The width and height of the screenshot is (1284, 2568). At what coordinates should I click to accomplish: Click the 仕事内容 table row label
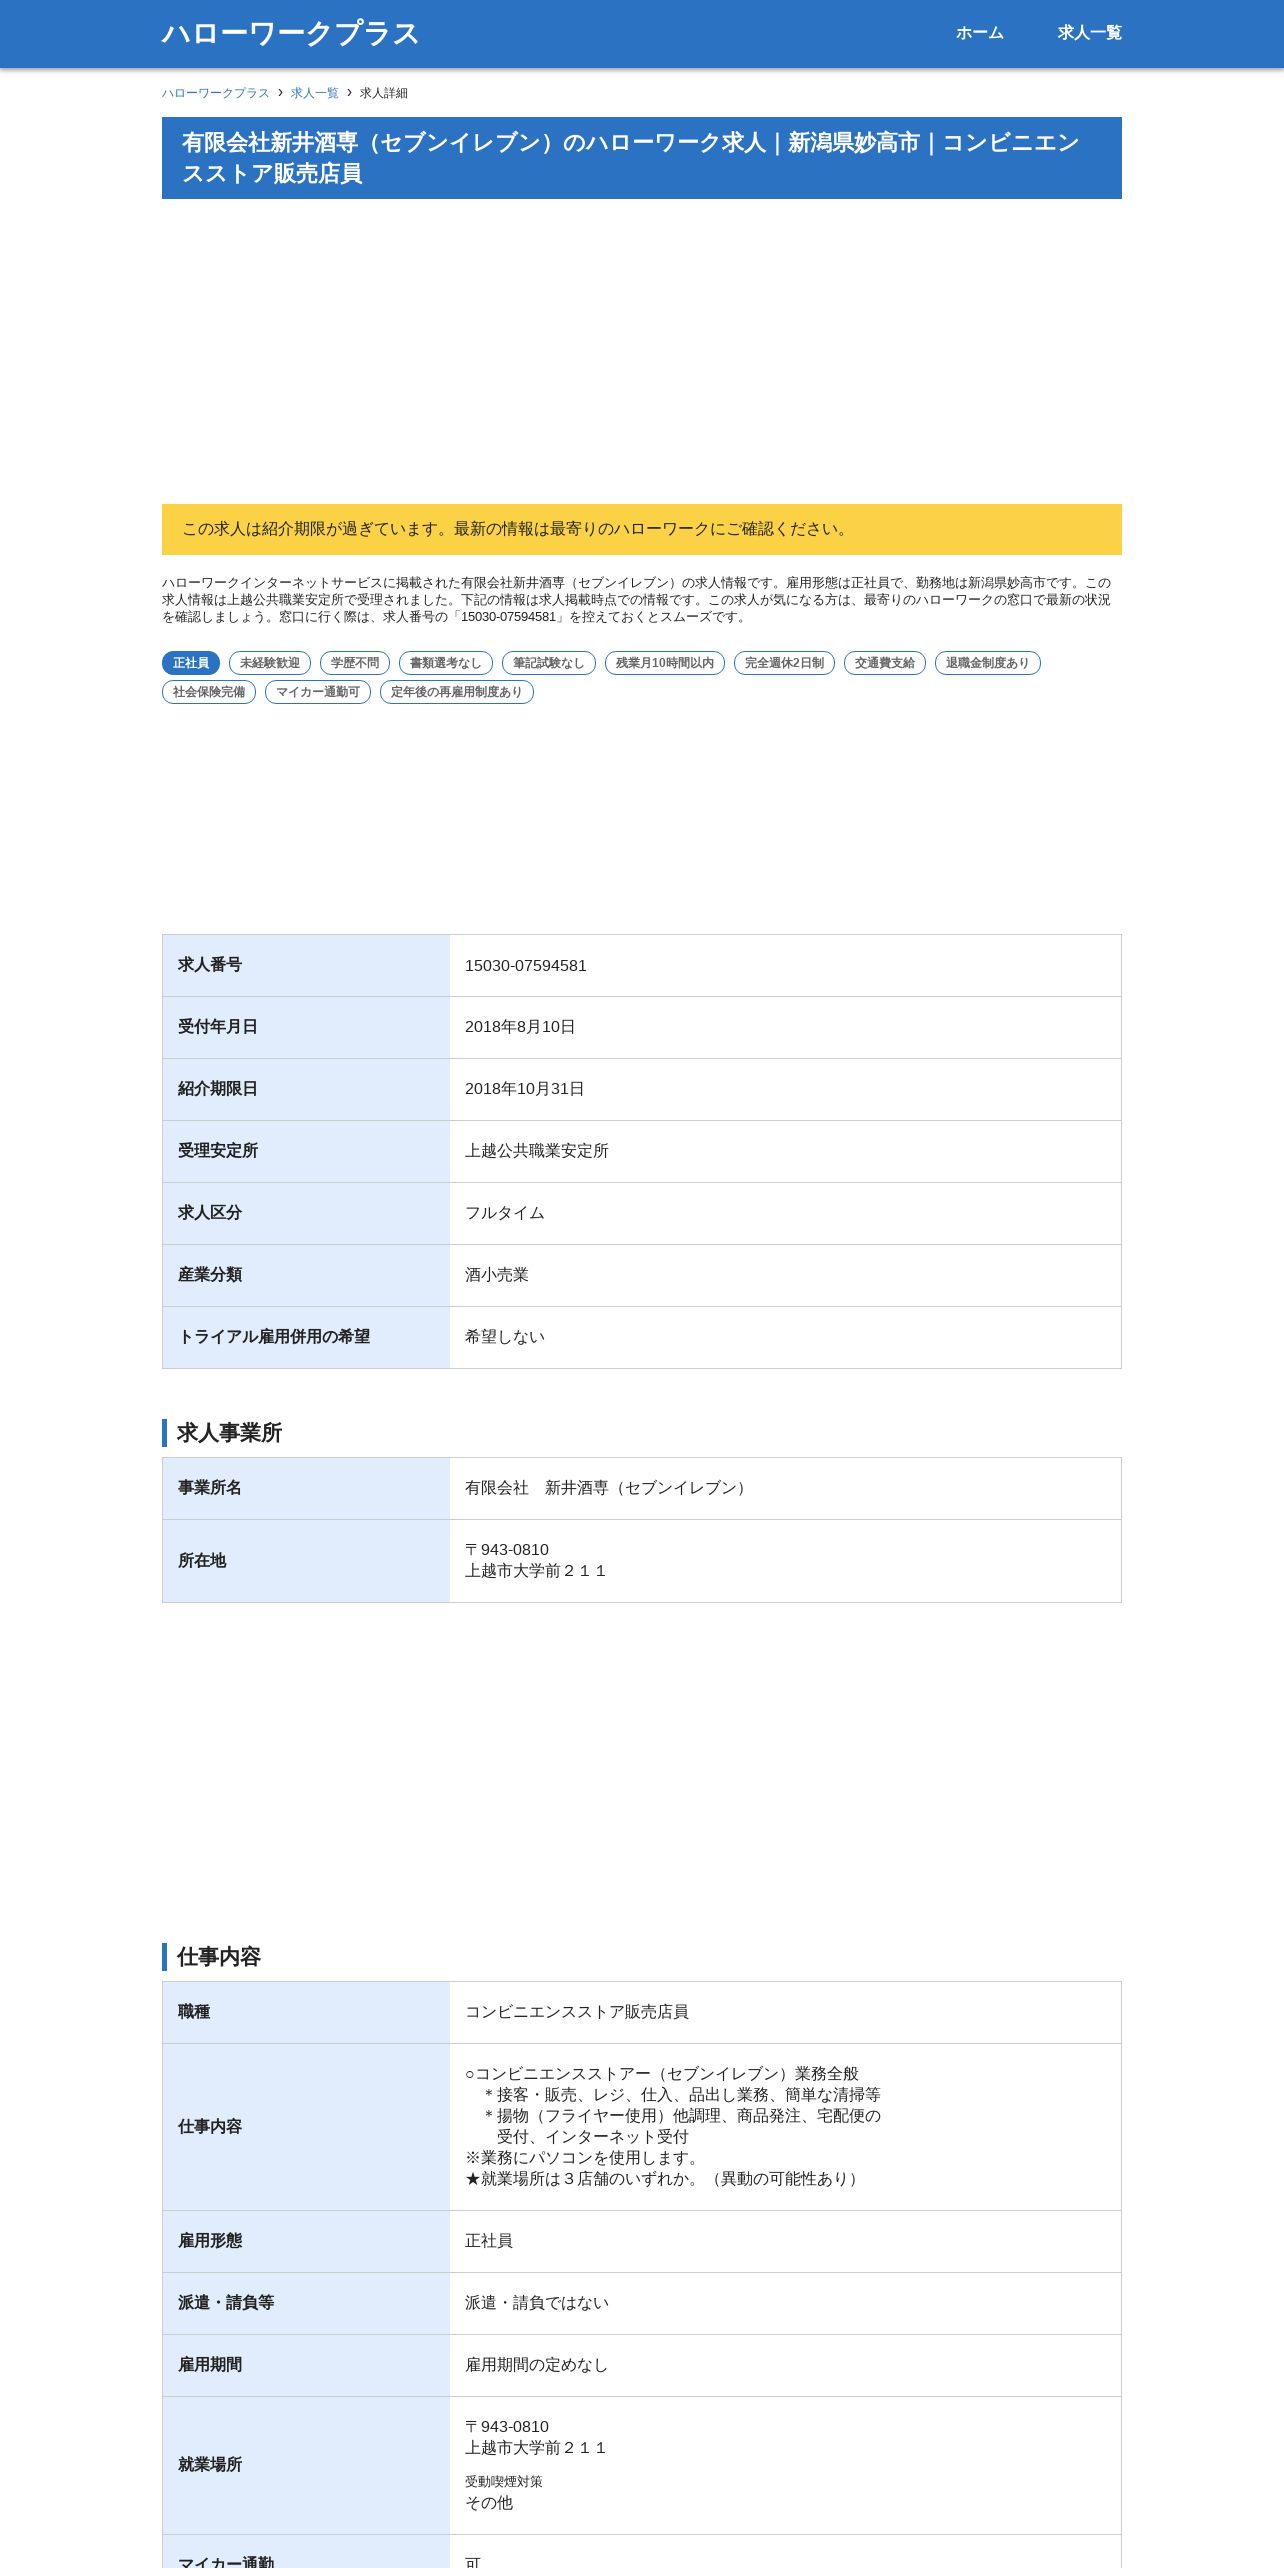210,2127
